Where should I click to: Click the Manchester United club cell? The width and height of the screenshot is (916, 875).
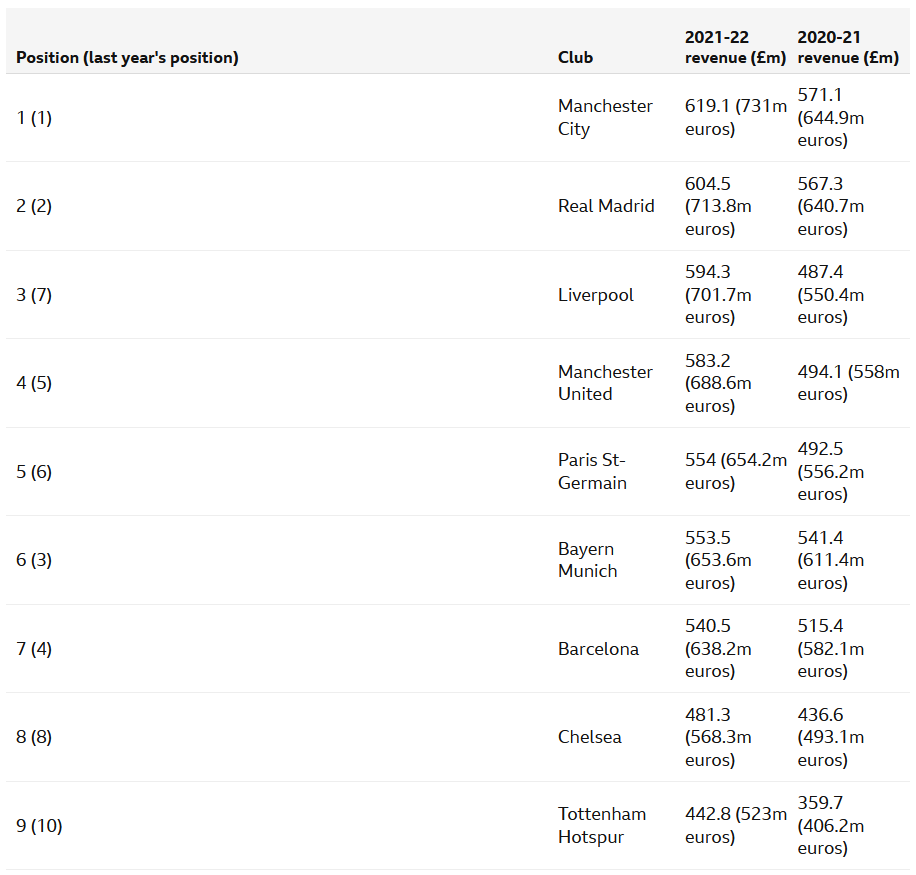[605, 383]
